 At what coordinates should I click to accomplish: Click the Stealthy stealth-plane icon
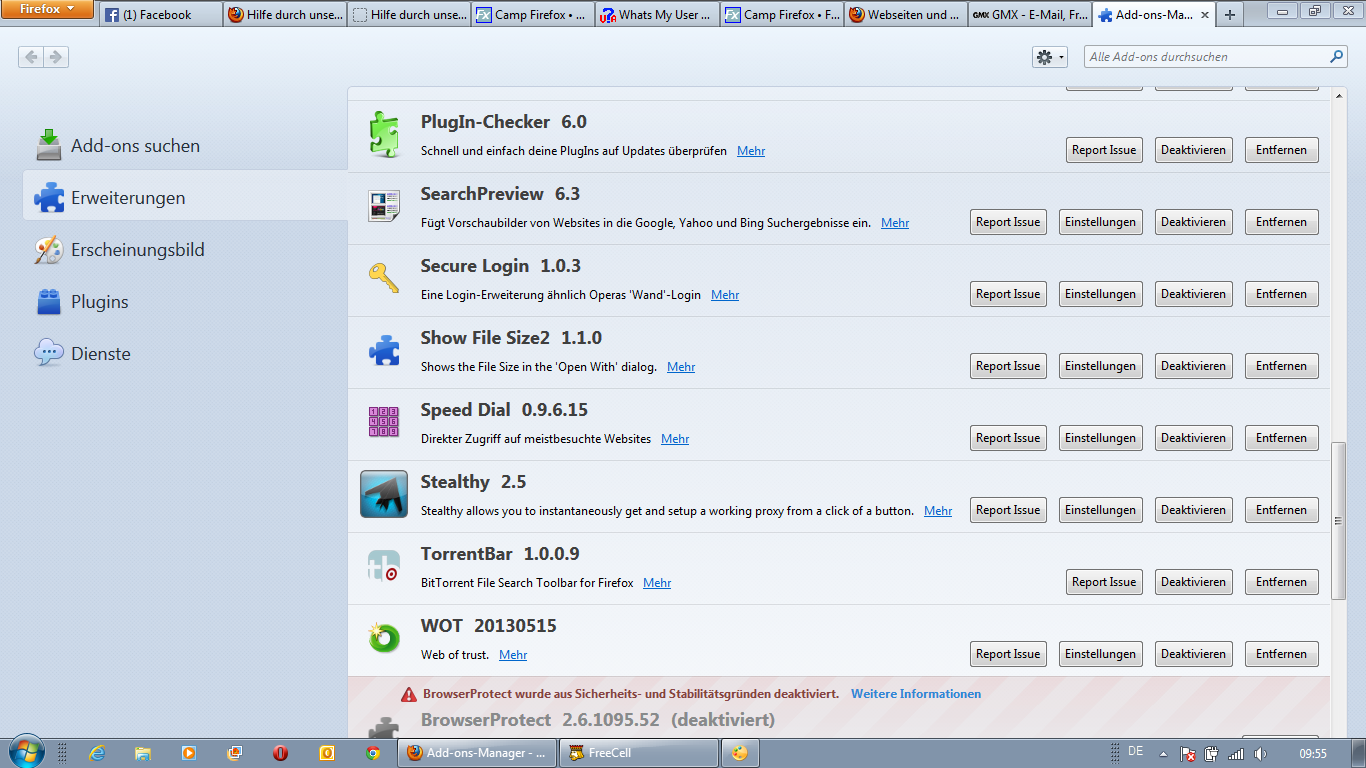384,494
